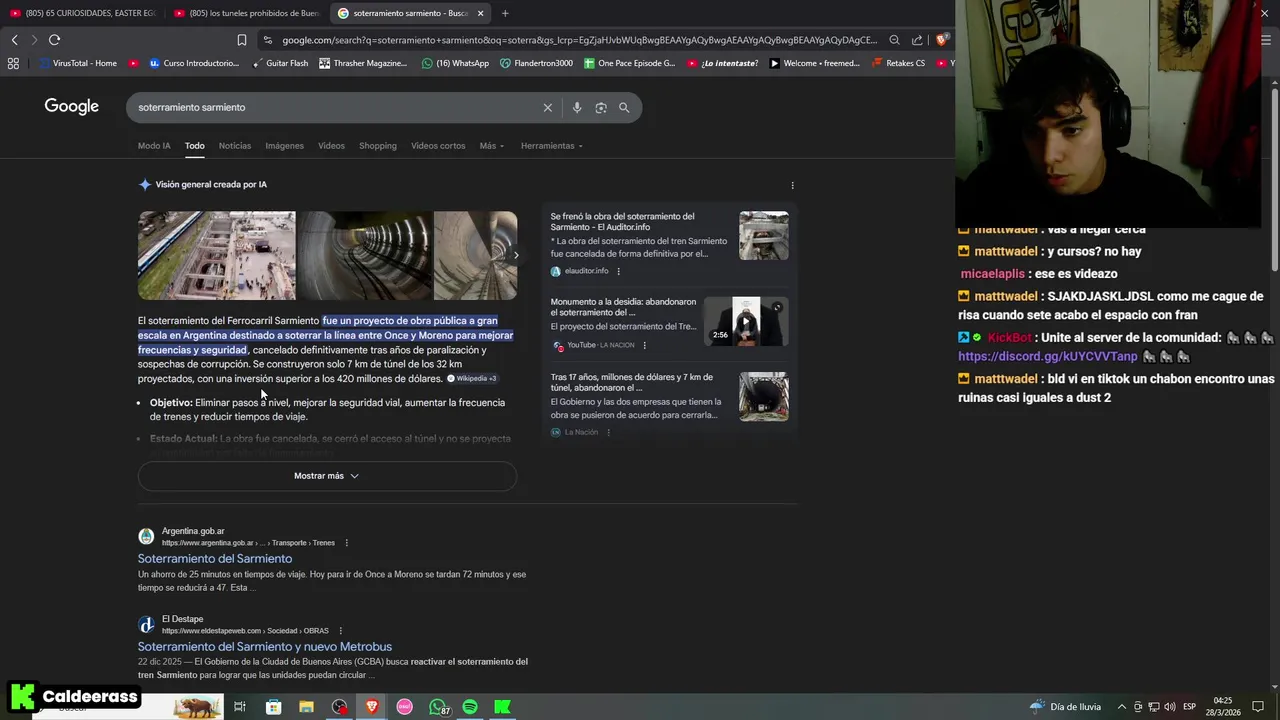Show next image in AI overview carousel
The width and height of the screenshot is (1280, 720).
coord(515,255)
